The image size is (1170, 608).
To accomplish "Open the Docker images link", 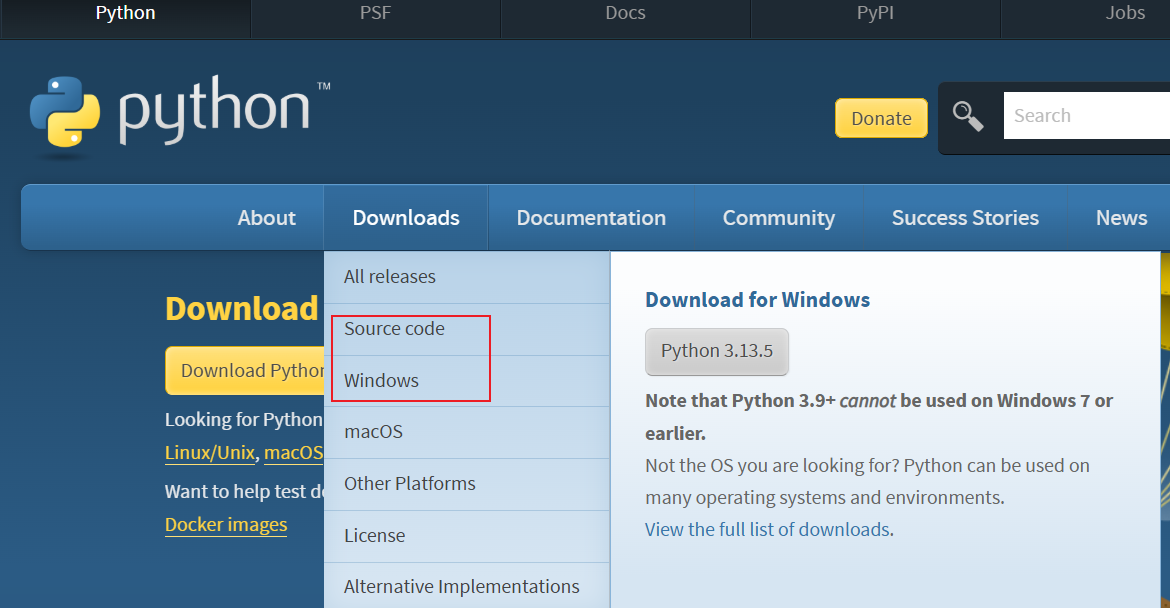I will pyautogui.click(x=226, y=525).
